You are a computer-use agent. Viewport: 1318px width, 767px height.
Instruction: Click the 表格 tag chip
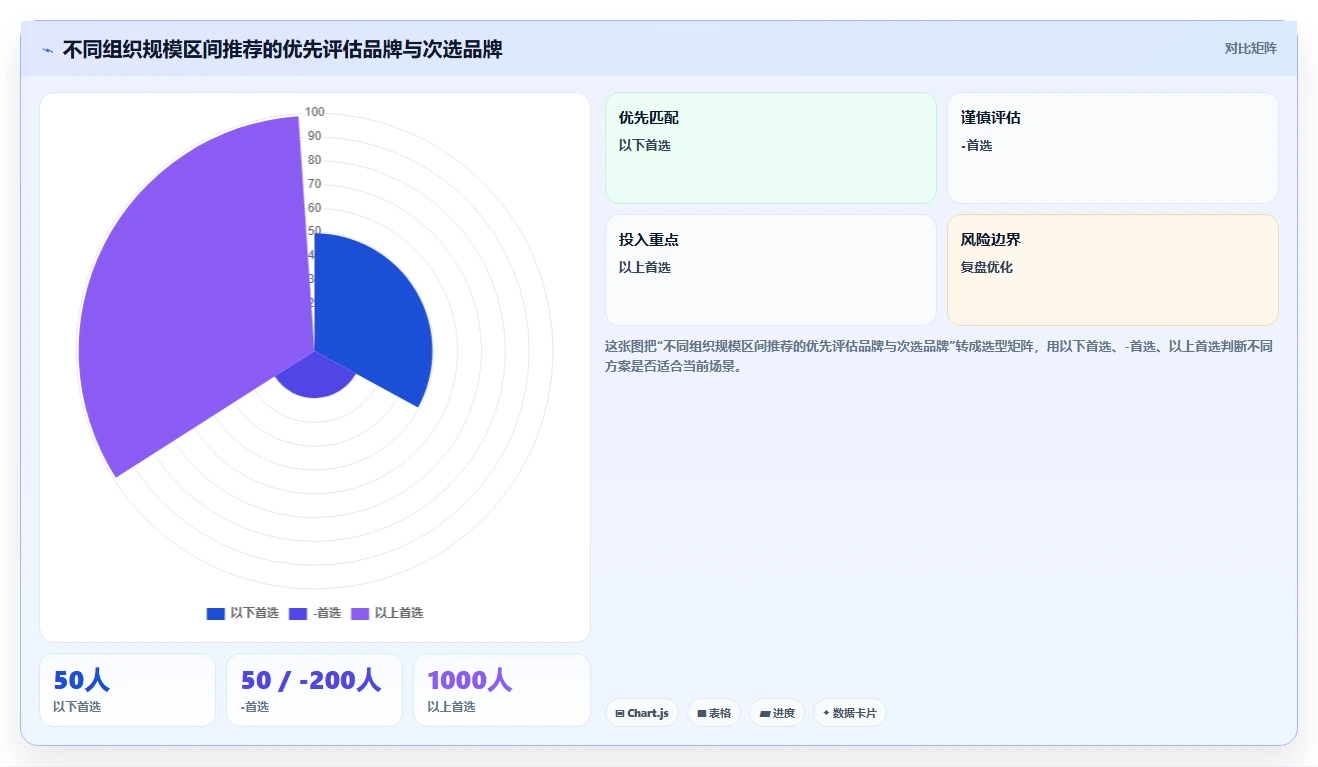tap(714, 713)
